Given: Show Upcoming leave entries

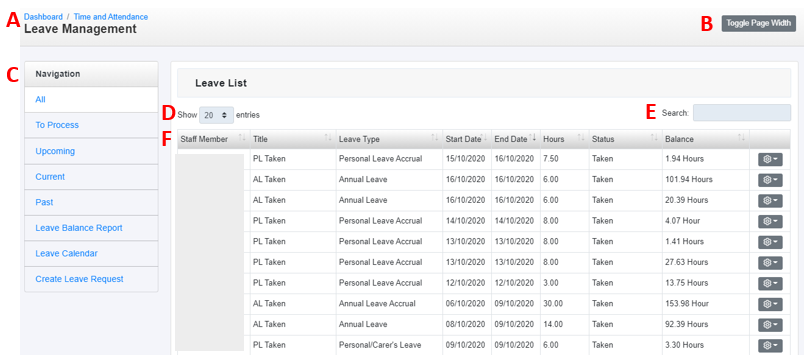Looking at the screenshot, I should 91,151.
